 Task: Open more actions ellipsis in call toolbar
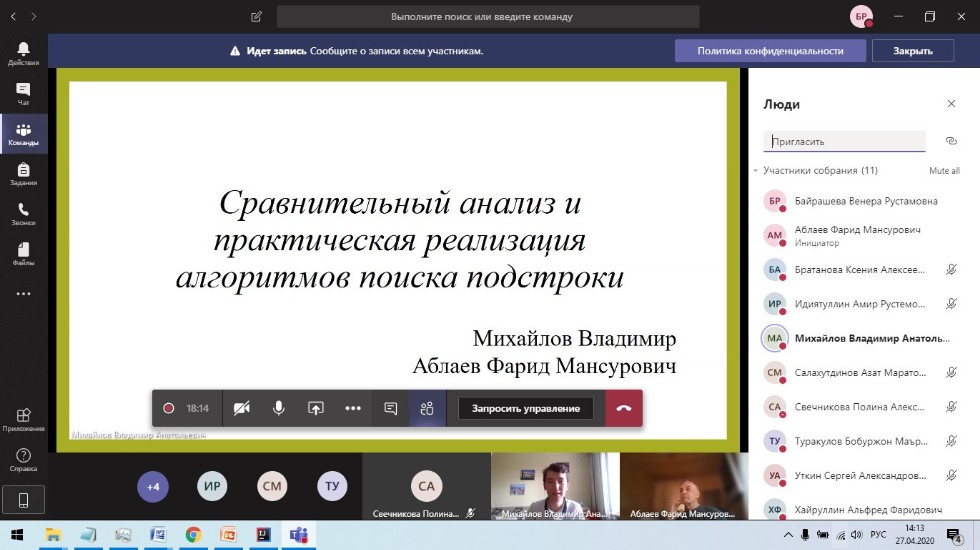click(x=353, y=408)
